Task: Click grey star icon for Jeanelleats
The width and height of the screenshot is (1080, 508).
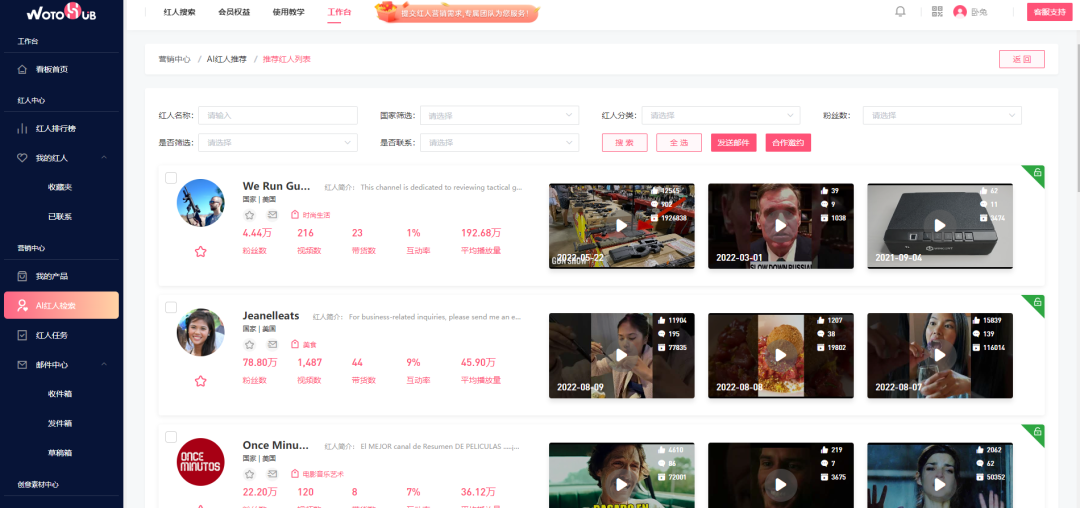Action: (249, 344)
